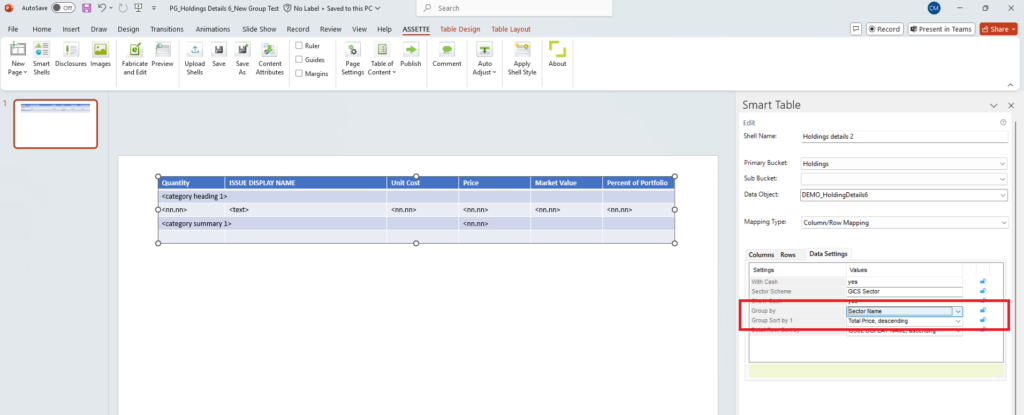The image size is (1024, 415).
Task: Toggle the AutoSave switch
Action: (x=63, y=8)
